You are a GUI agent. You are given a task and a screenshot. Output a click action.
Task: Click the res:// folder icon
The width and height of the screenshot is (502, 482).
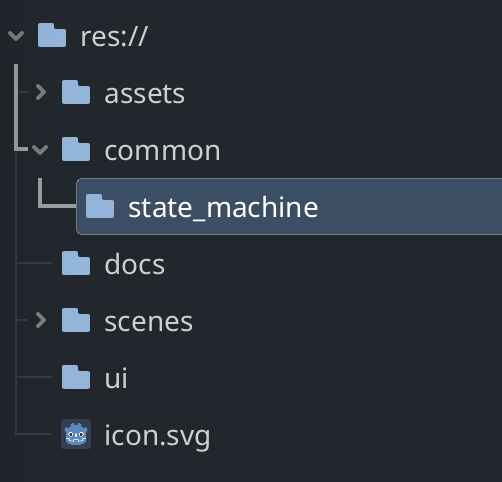[52, 35]
